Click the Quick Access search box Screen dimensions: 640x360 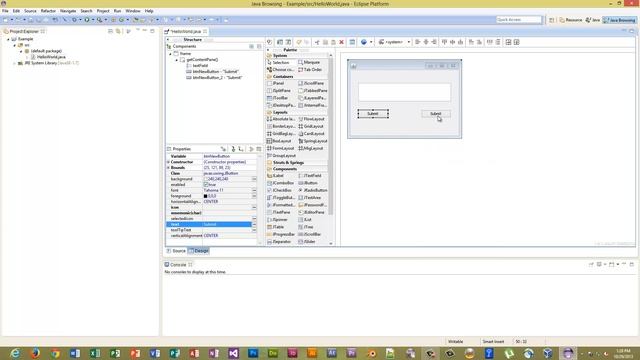[x=519, y=20]
